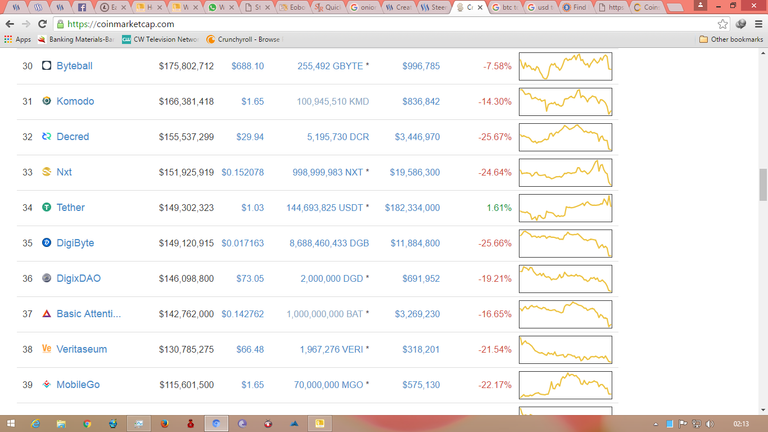Image resolution: width=768 pixels, height=432 pixels.
Task: Open the Byteball coin link
Action: tap(74, 66)
